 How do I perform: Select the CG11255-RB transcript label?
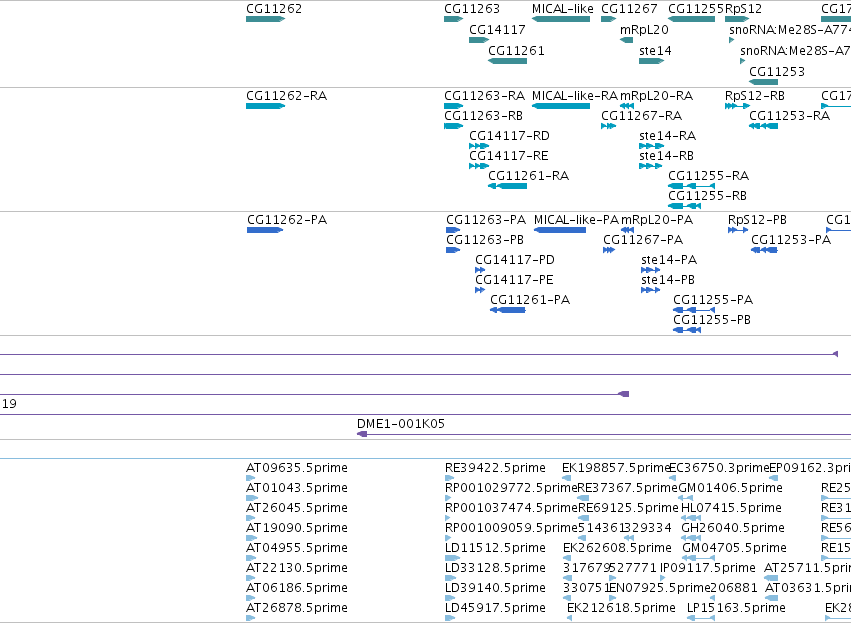tap(707, 195)
